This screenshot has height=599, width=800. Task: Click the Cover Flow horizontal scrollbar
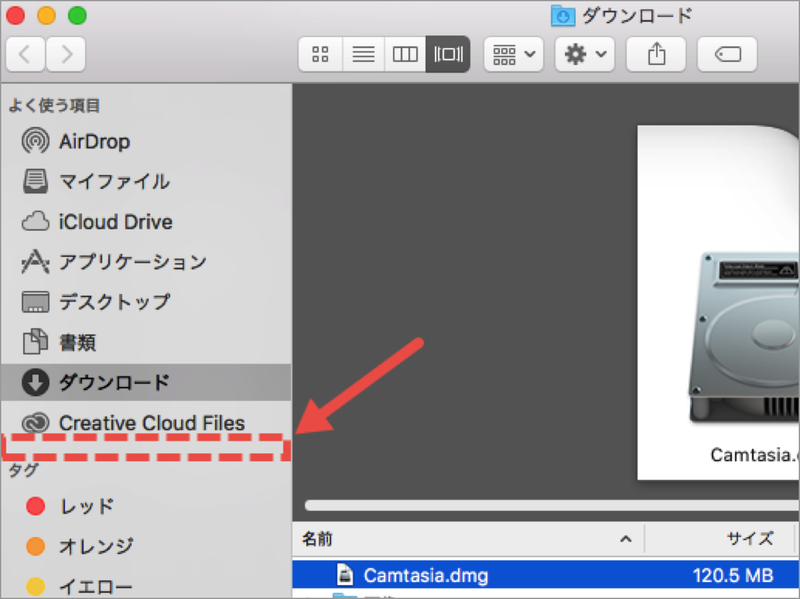(x=552, y=505)
